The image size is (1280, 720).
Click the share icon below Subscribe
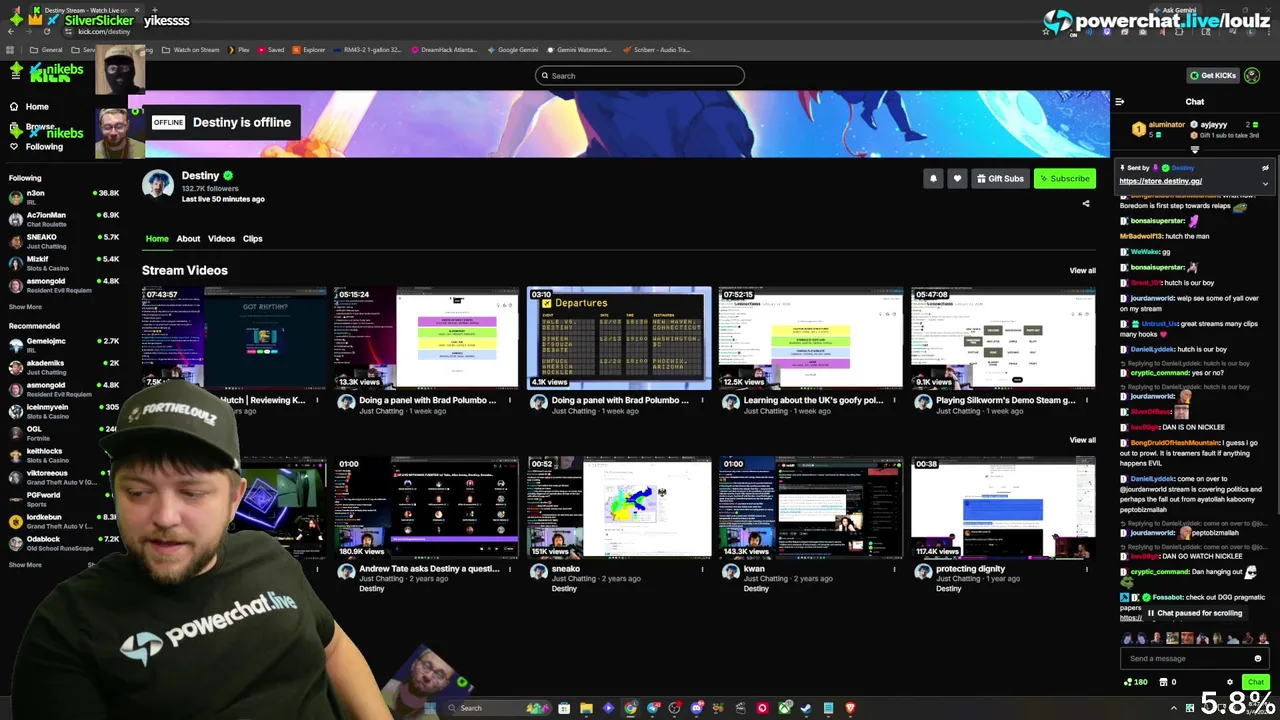[x=1086, y=204]
